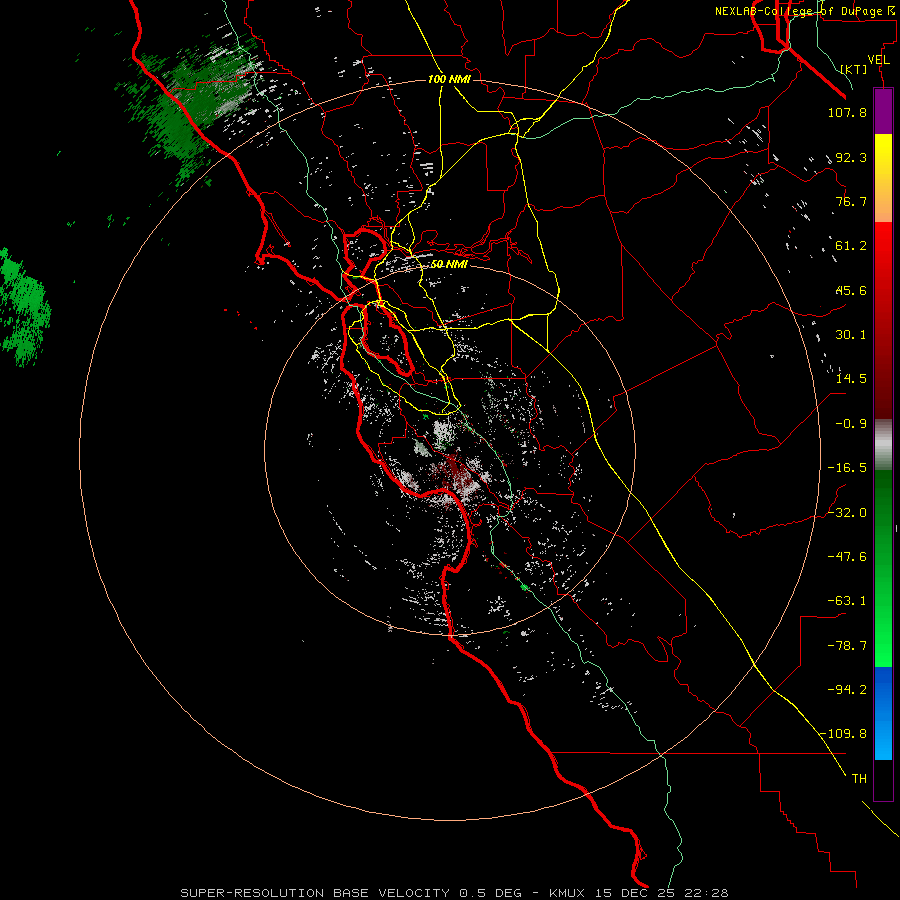Viewport: 900px width, 900px height.
Task: Click the VEL legend title
Action: [x=879, y=60]
